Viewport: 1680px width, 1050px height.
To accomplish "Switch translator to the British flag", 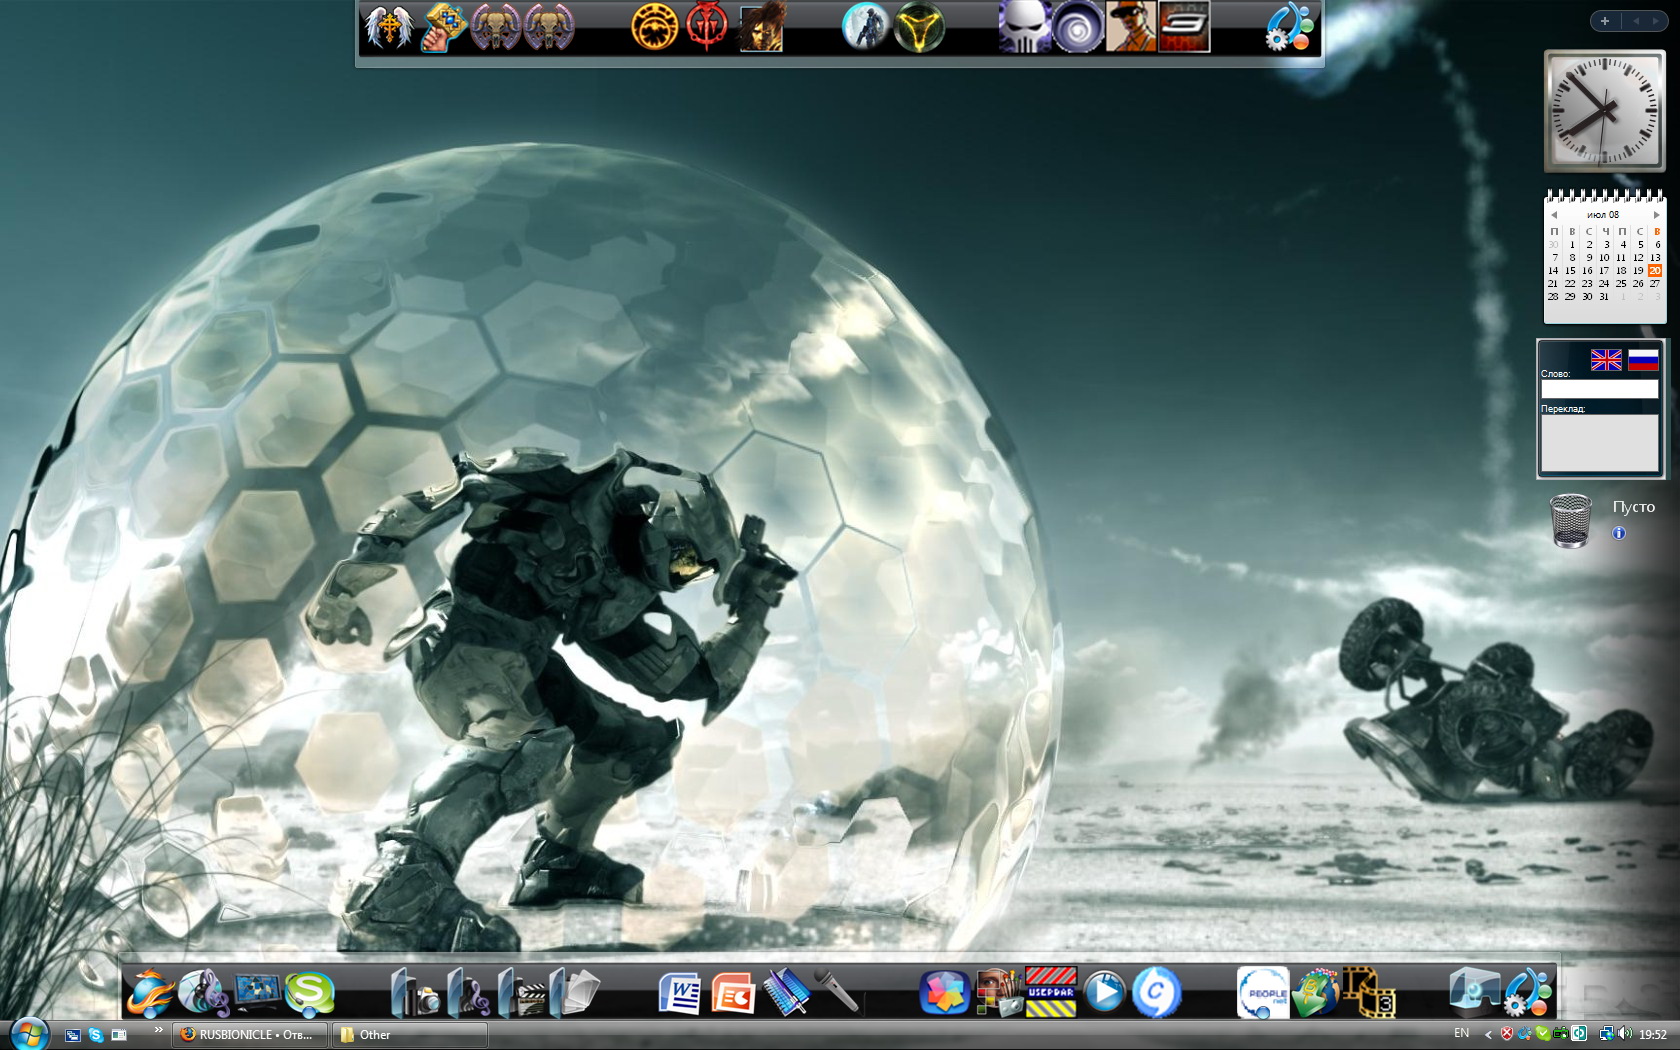I will [1606, 360].
